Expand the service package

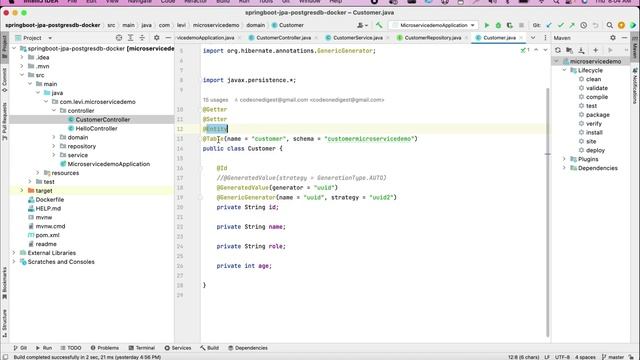[x=54, y=156]
